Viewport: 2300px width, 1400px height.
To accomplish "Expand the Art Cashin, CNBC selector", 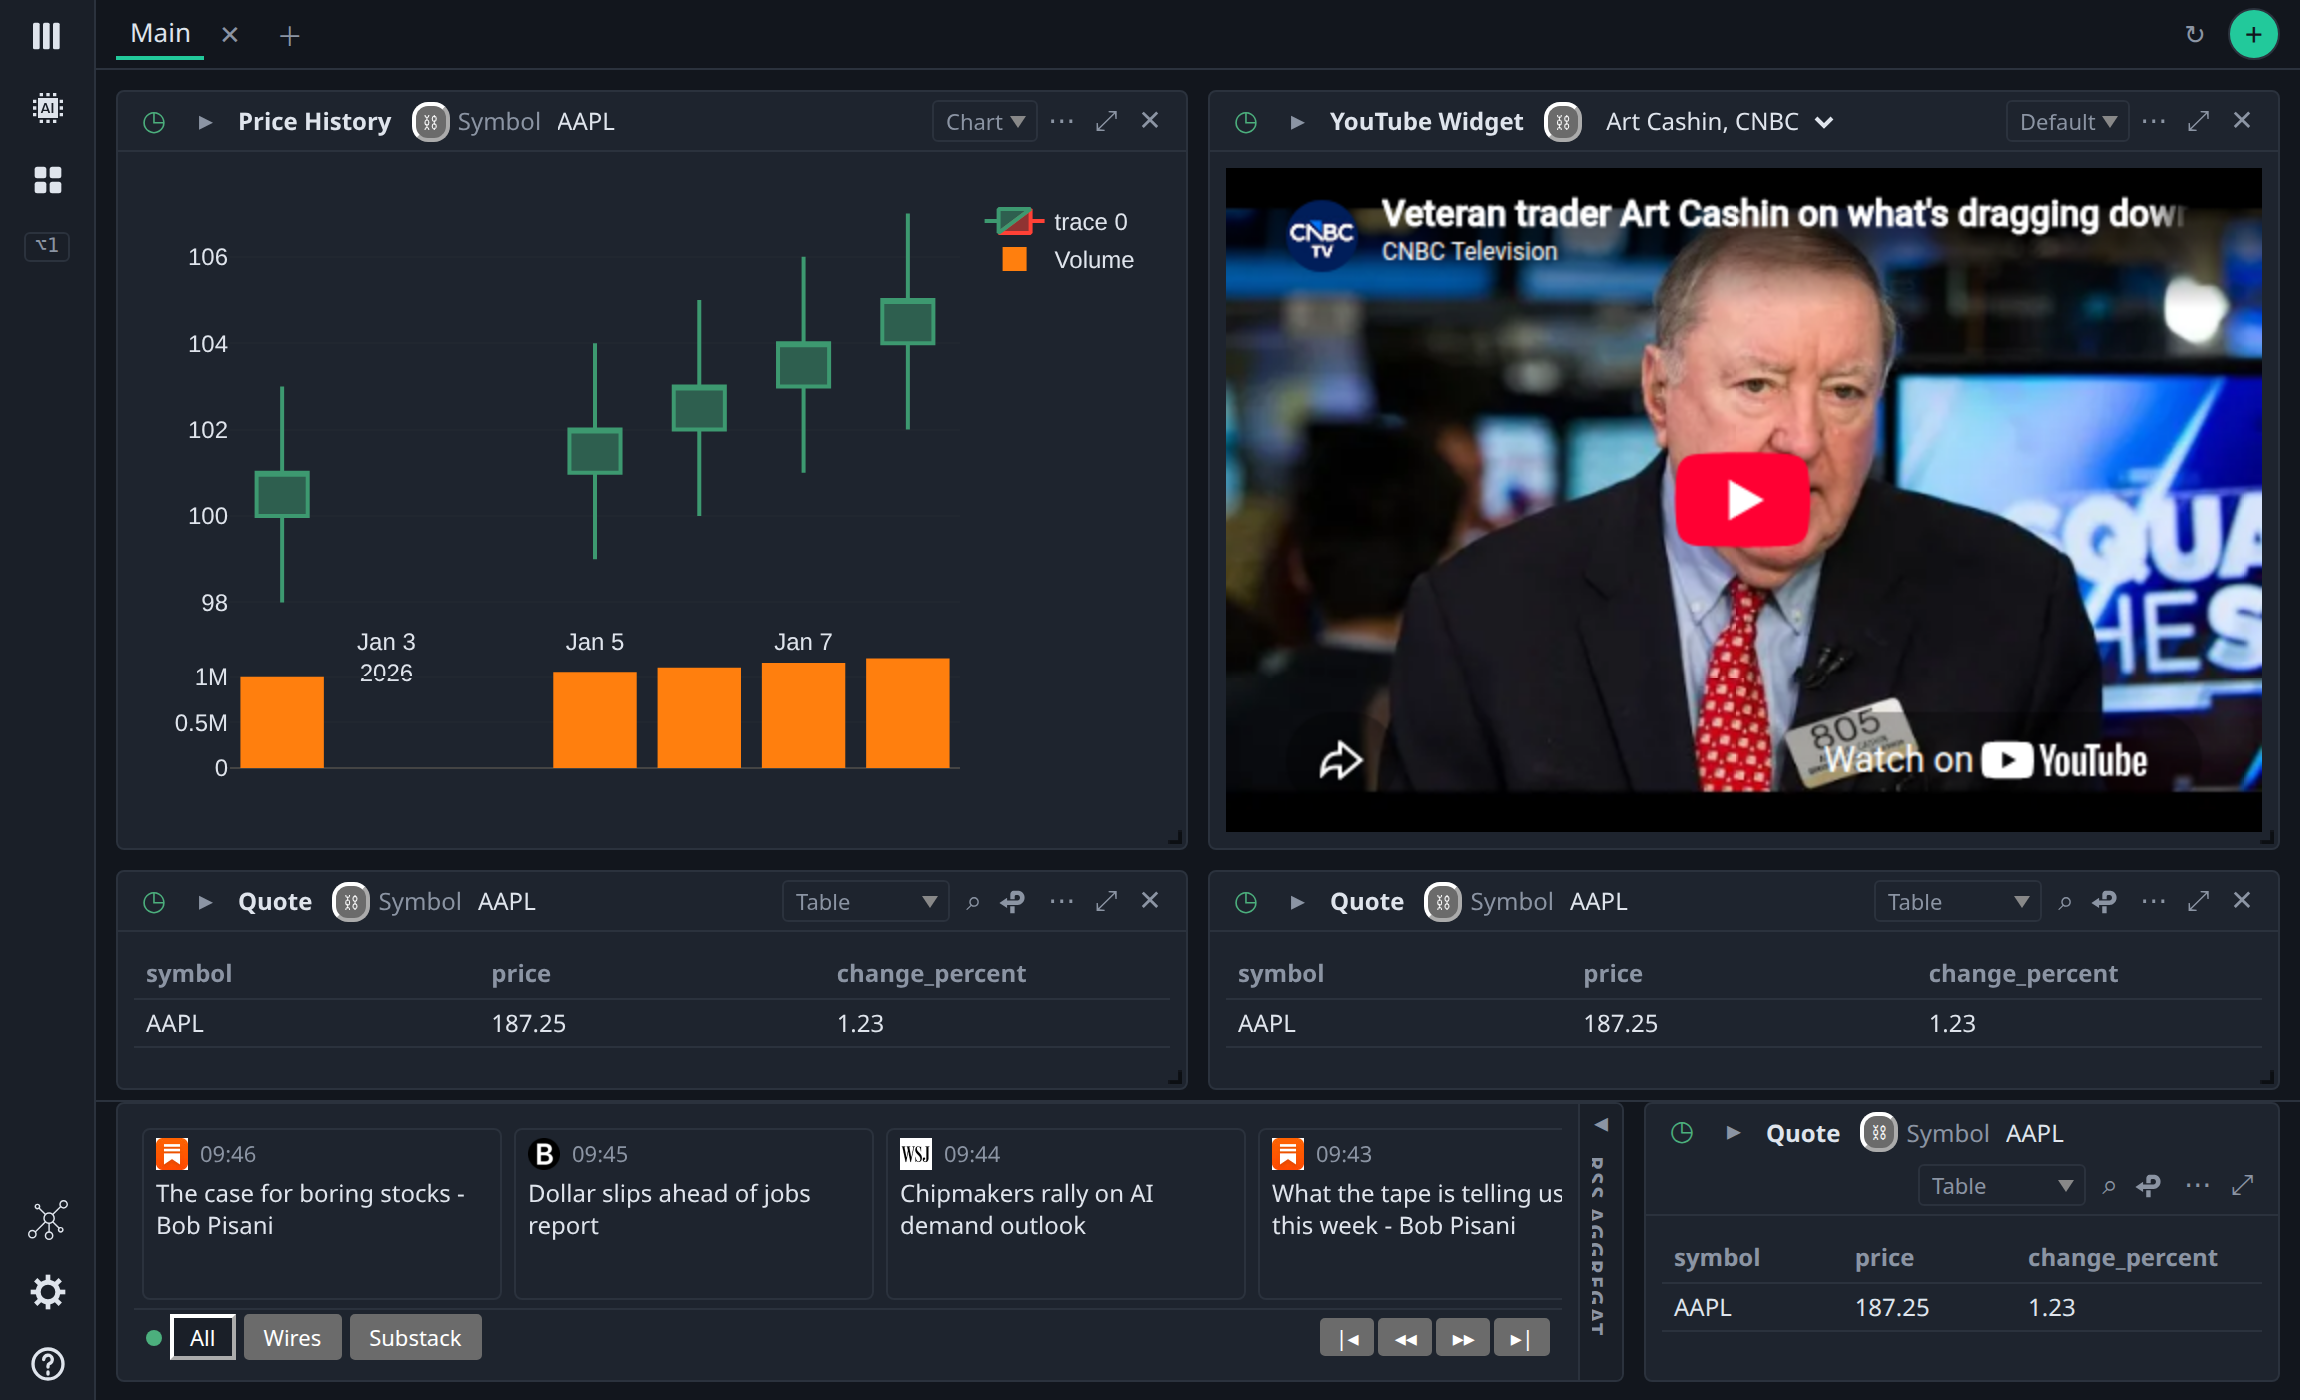I will pos(1718,122).
